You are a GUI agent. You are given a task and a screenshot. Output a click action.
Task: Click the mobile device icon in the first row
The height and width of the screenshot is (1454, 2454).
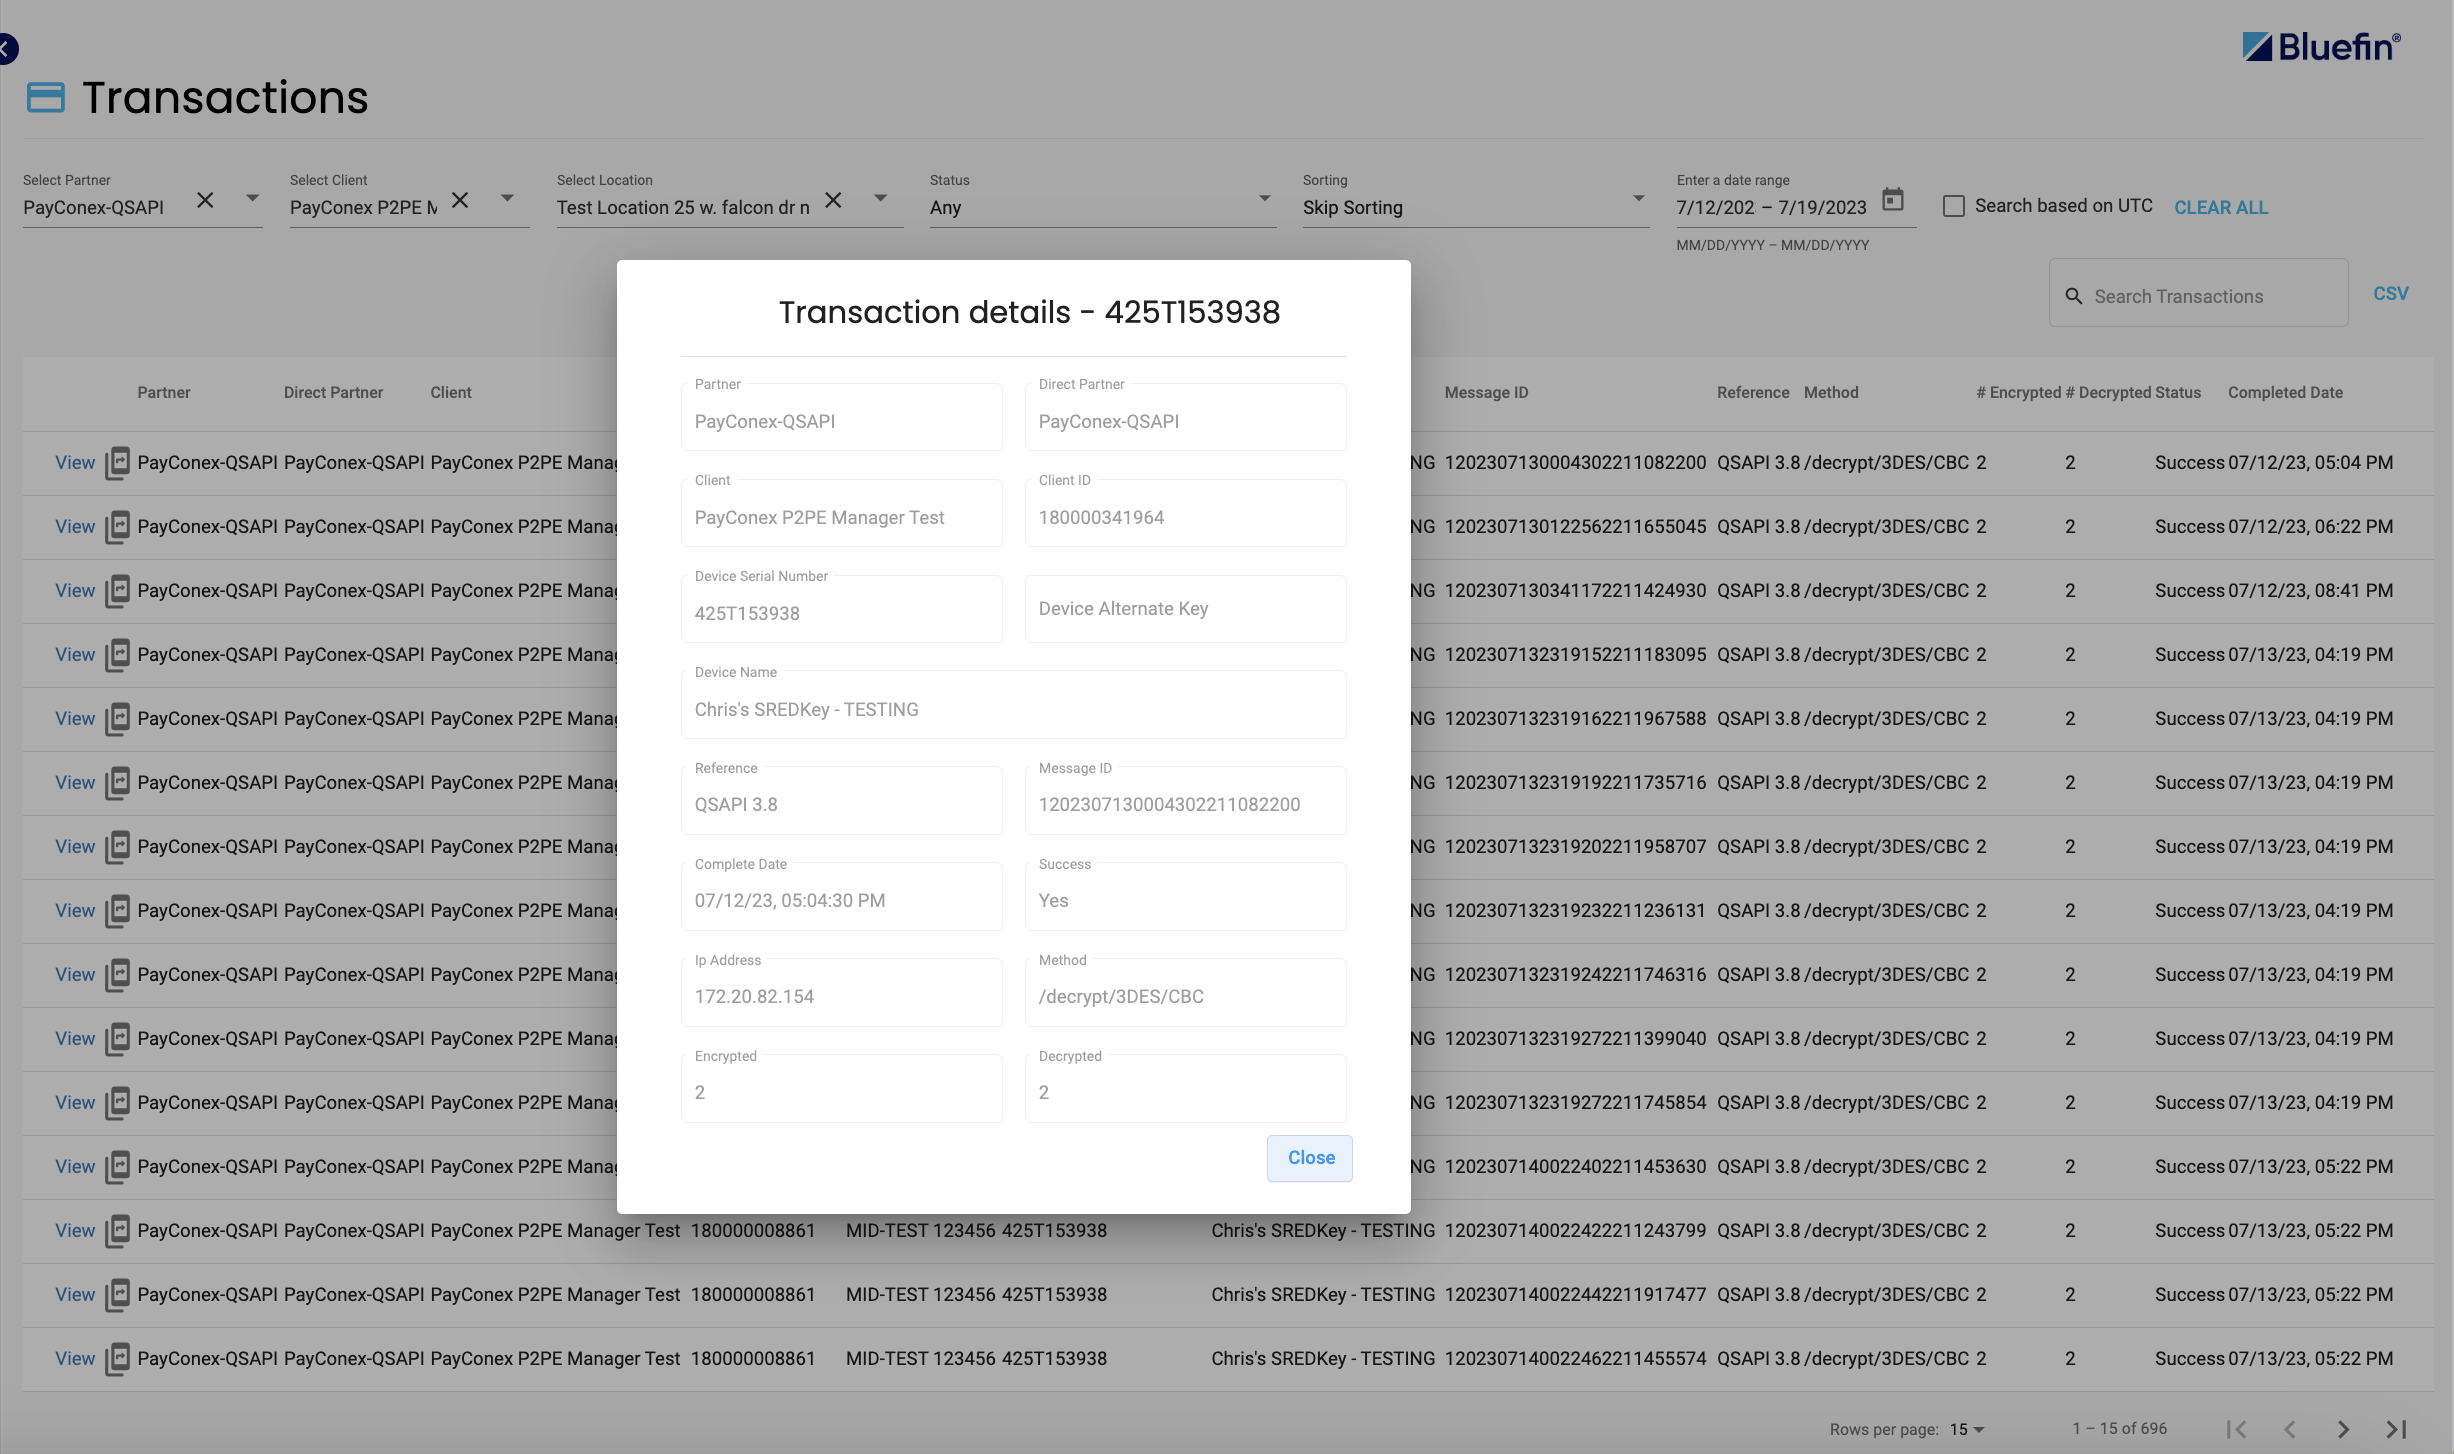click(x=118, y=463)
